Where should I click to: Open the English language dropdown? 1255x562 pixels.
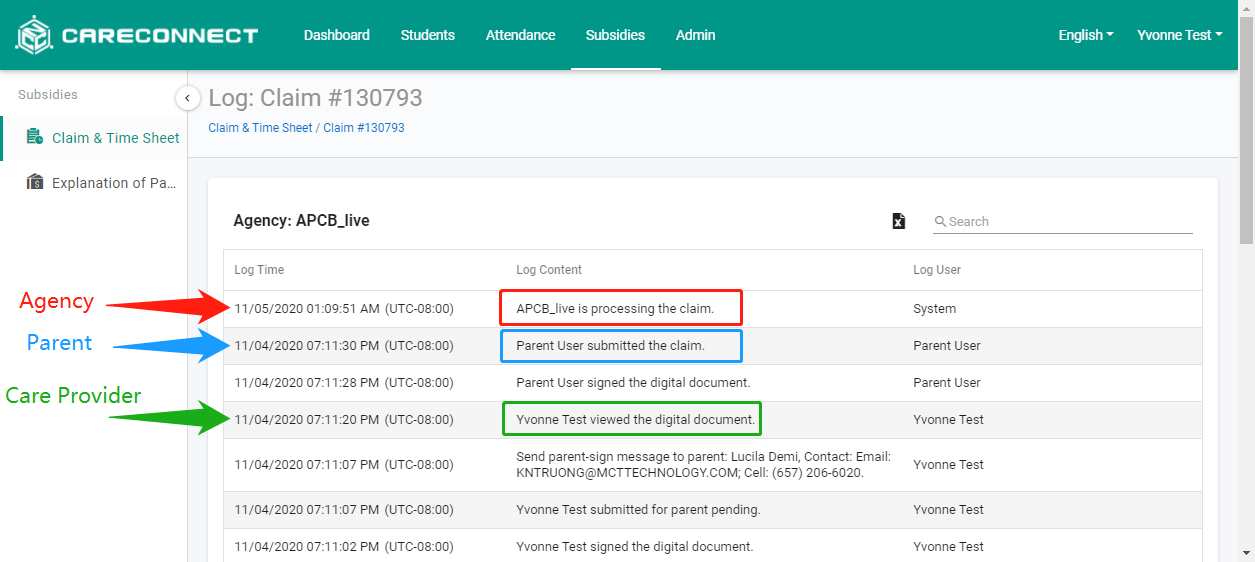click(1086, 35)
